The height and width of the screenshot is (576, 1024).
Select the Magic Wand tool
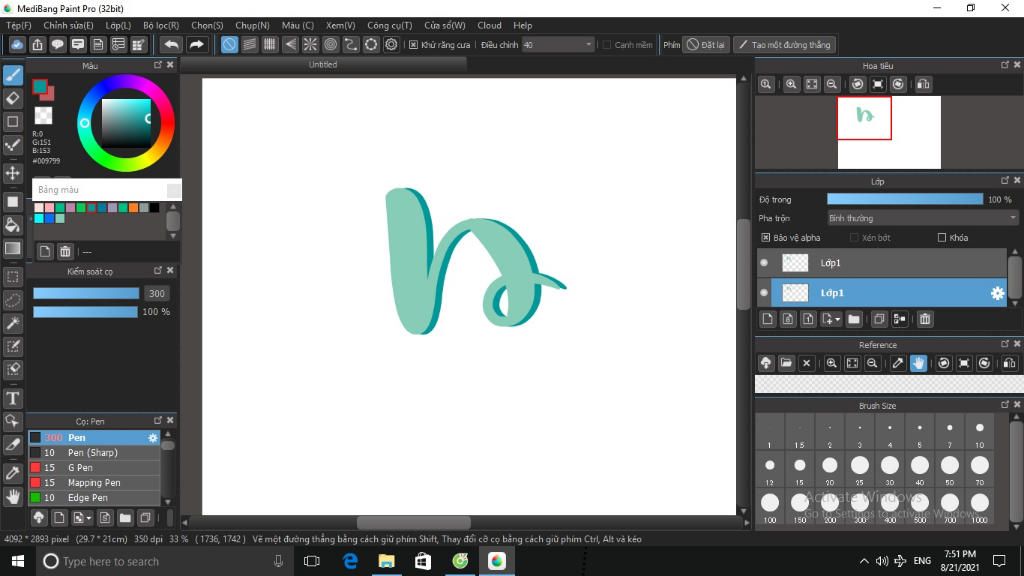(12, 323)
